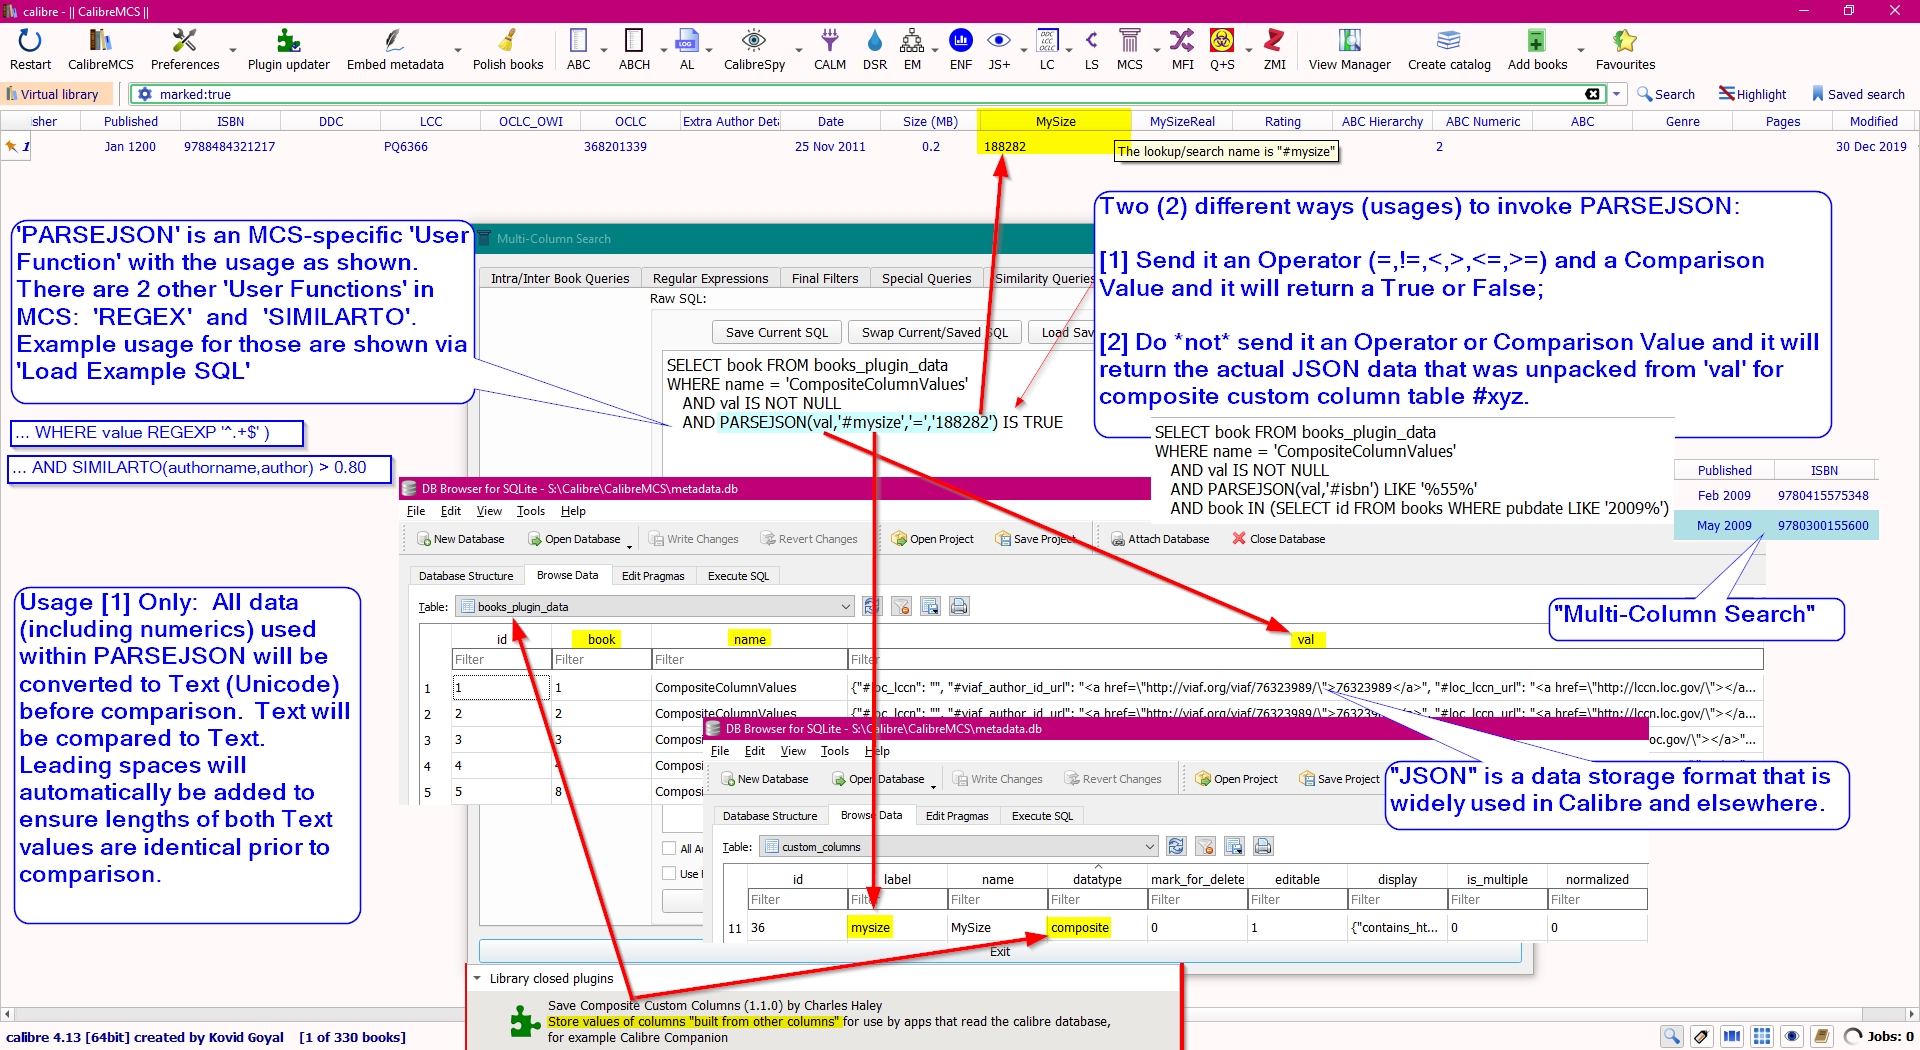Open the custom_columns table dropdown

point(1149,847)
